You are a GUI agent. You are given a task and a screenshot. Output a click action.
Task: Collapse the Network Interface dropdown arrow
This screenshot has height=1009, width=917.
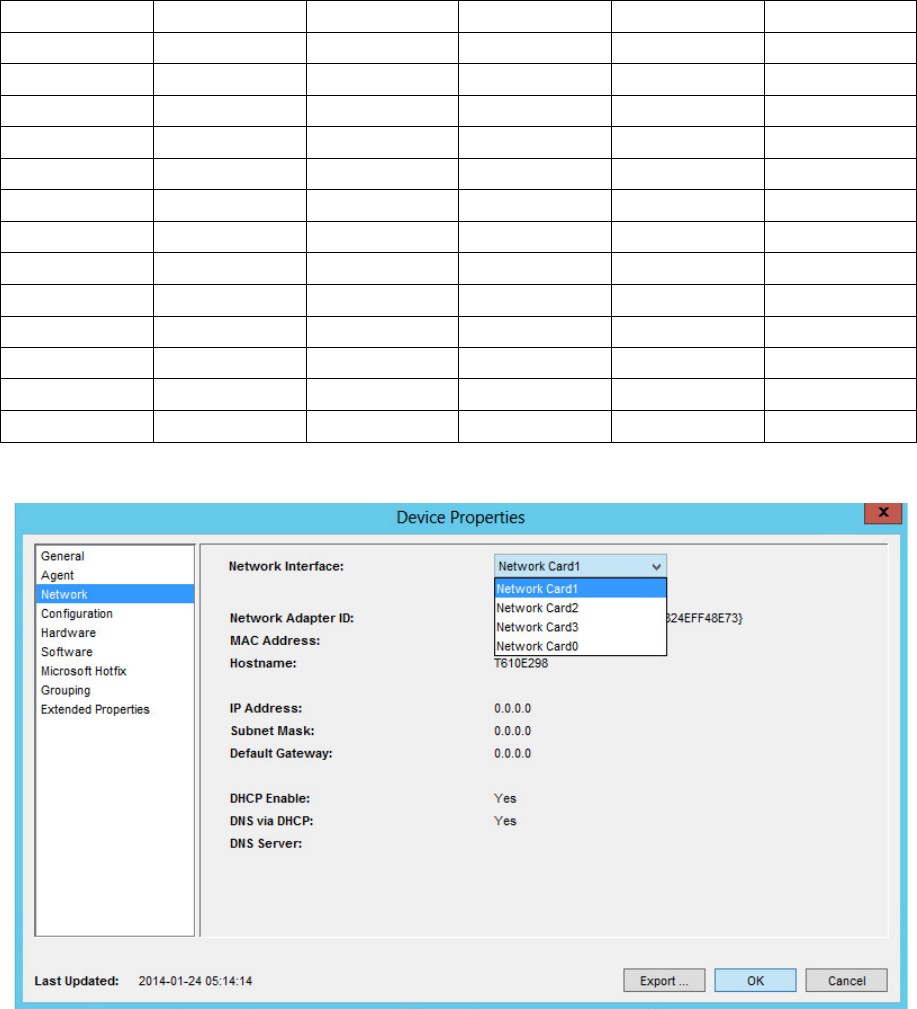pyautogui.click(x=656, y=567)
